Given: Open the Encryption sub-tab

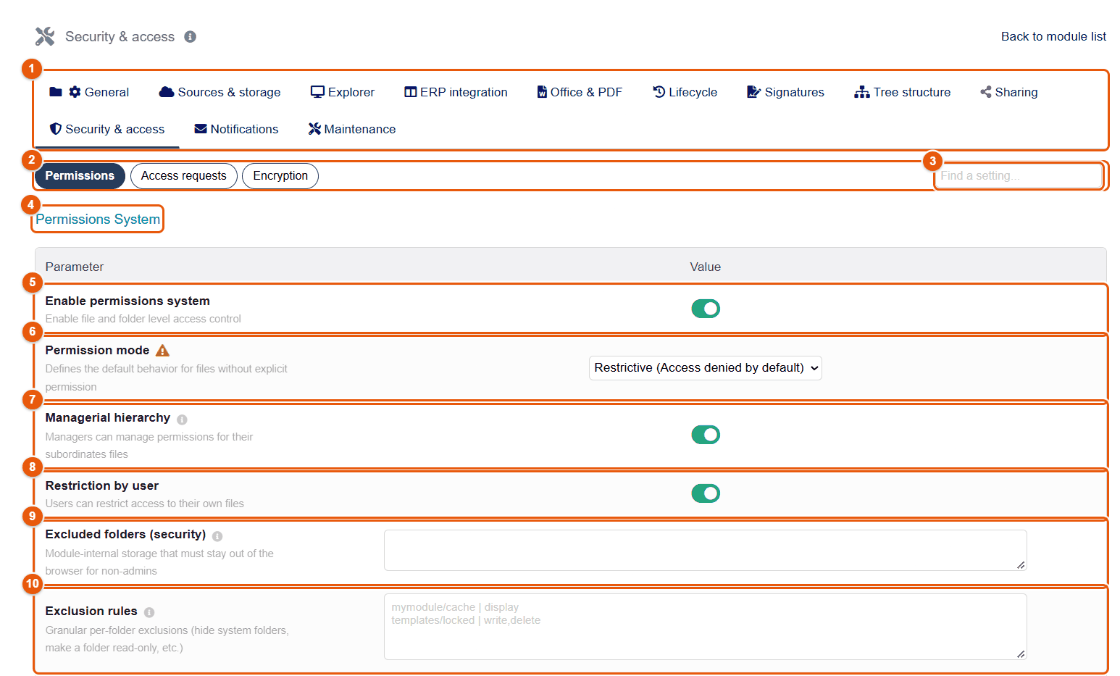Looking at the screenshot, I should click(280, 176).
